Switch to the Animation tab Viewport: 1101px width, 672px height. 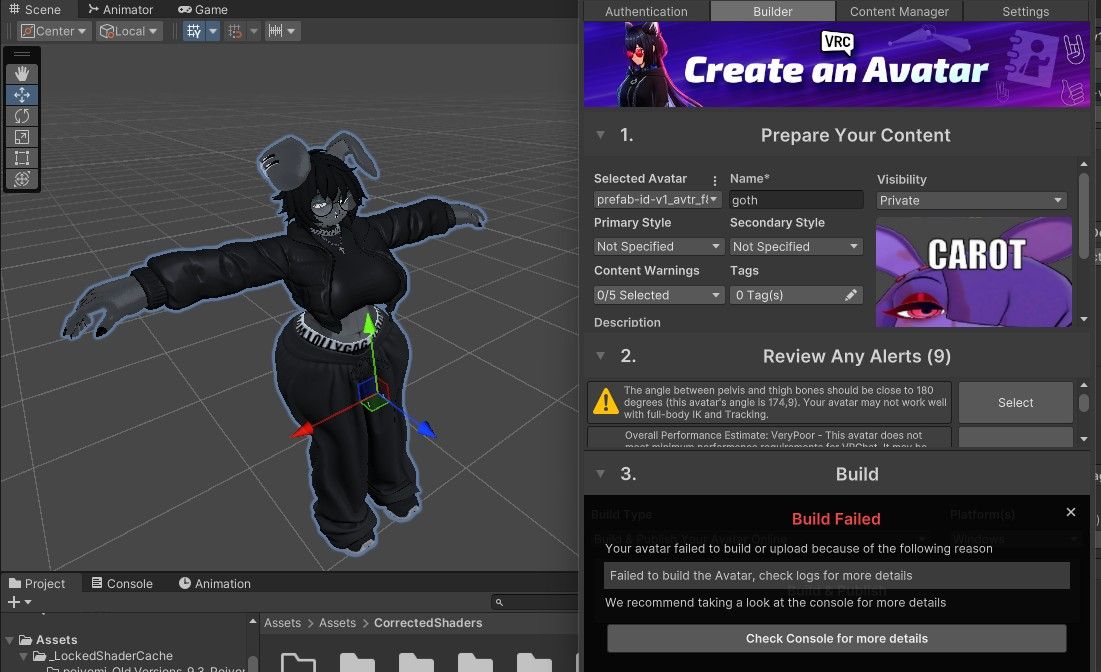pyautogui.click(x=214, y=583)
